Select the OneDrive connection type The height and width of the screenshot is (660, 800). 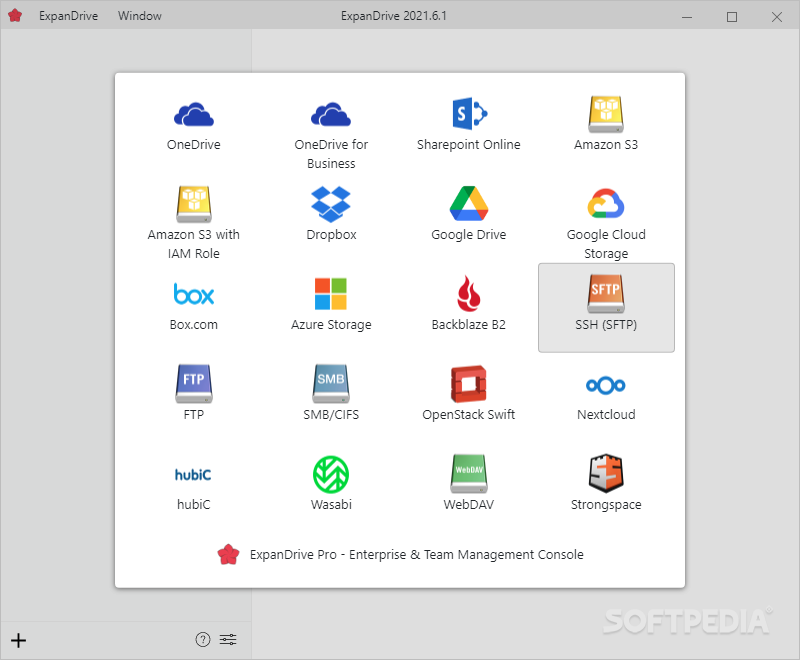(x=193, y=119)
